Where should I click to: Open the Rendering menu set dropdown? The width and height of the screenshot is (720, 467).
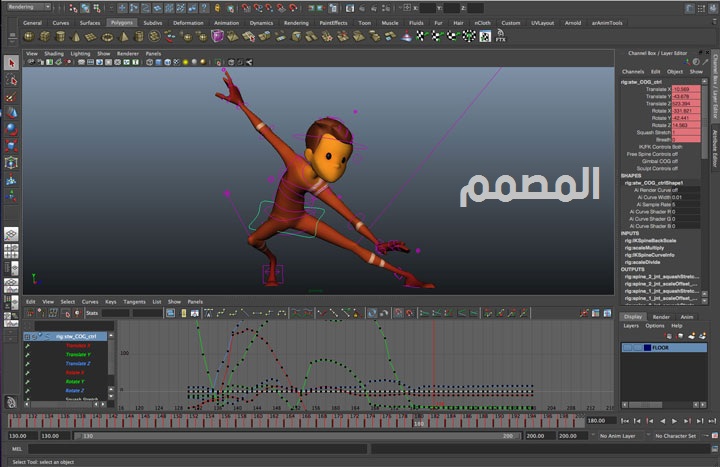pos(29,7)
